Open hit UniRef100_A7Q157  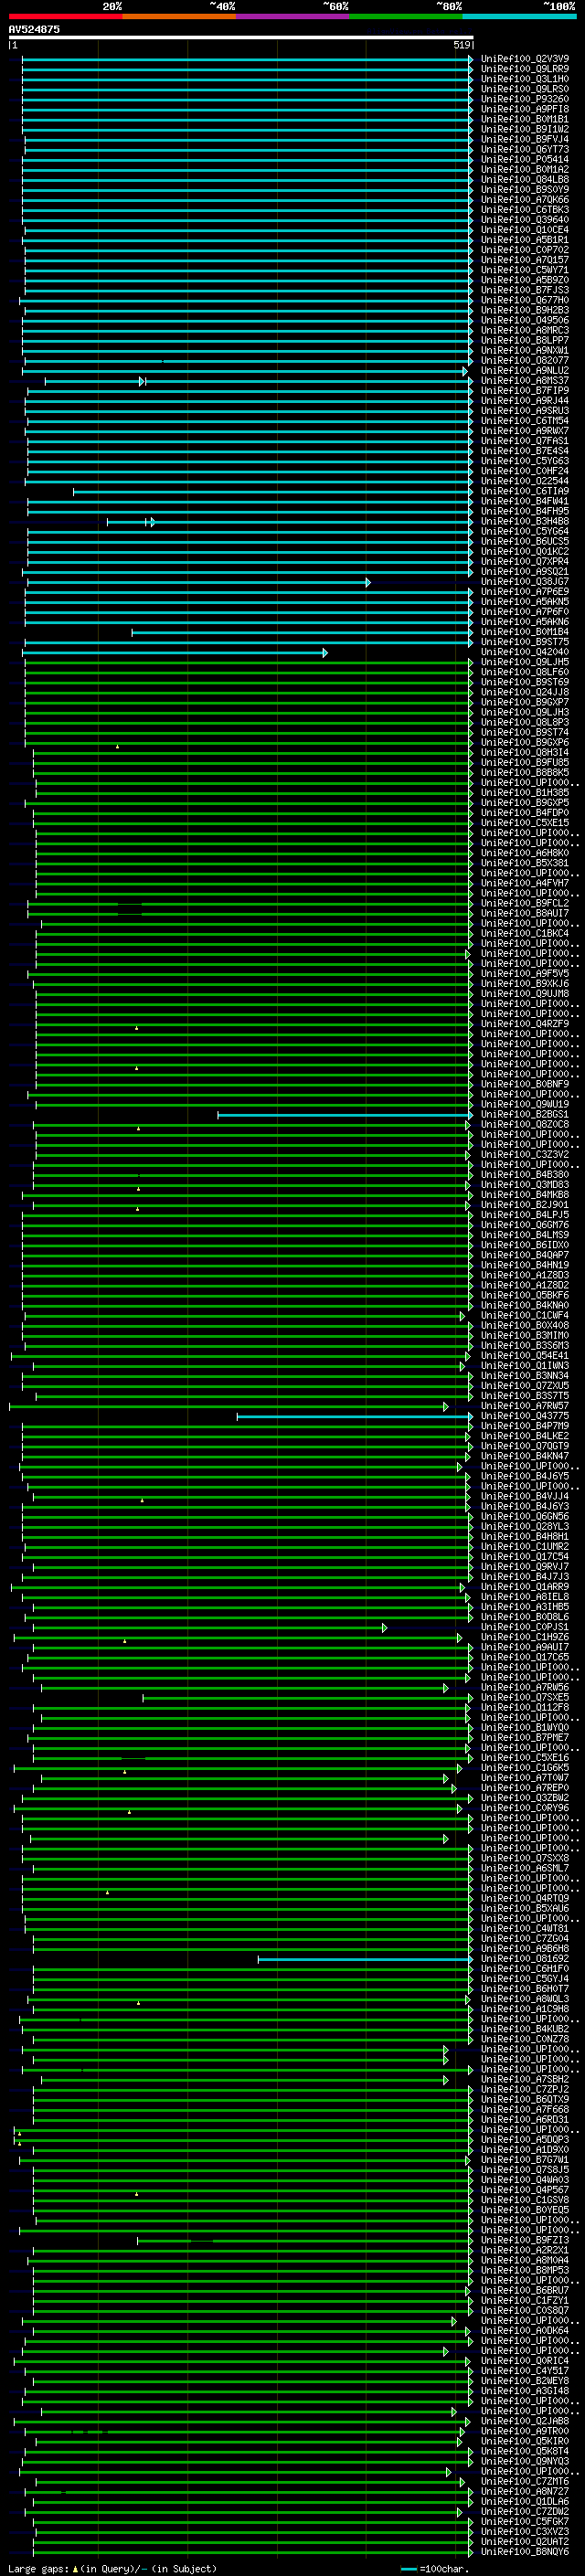(525, 260)
